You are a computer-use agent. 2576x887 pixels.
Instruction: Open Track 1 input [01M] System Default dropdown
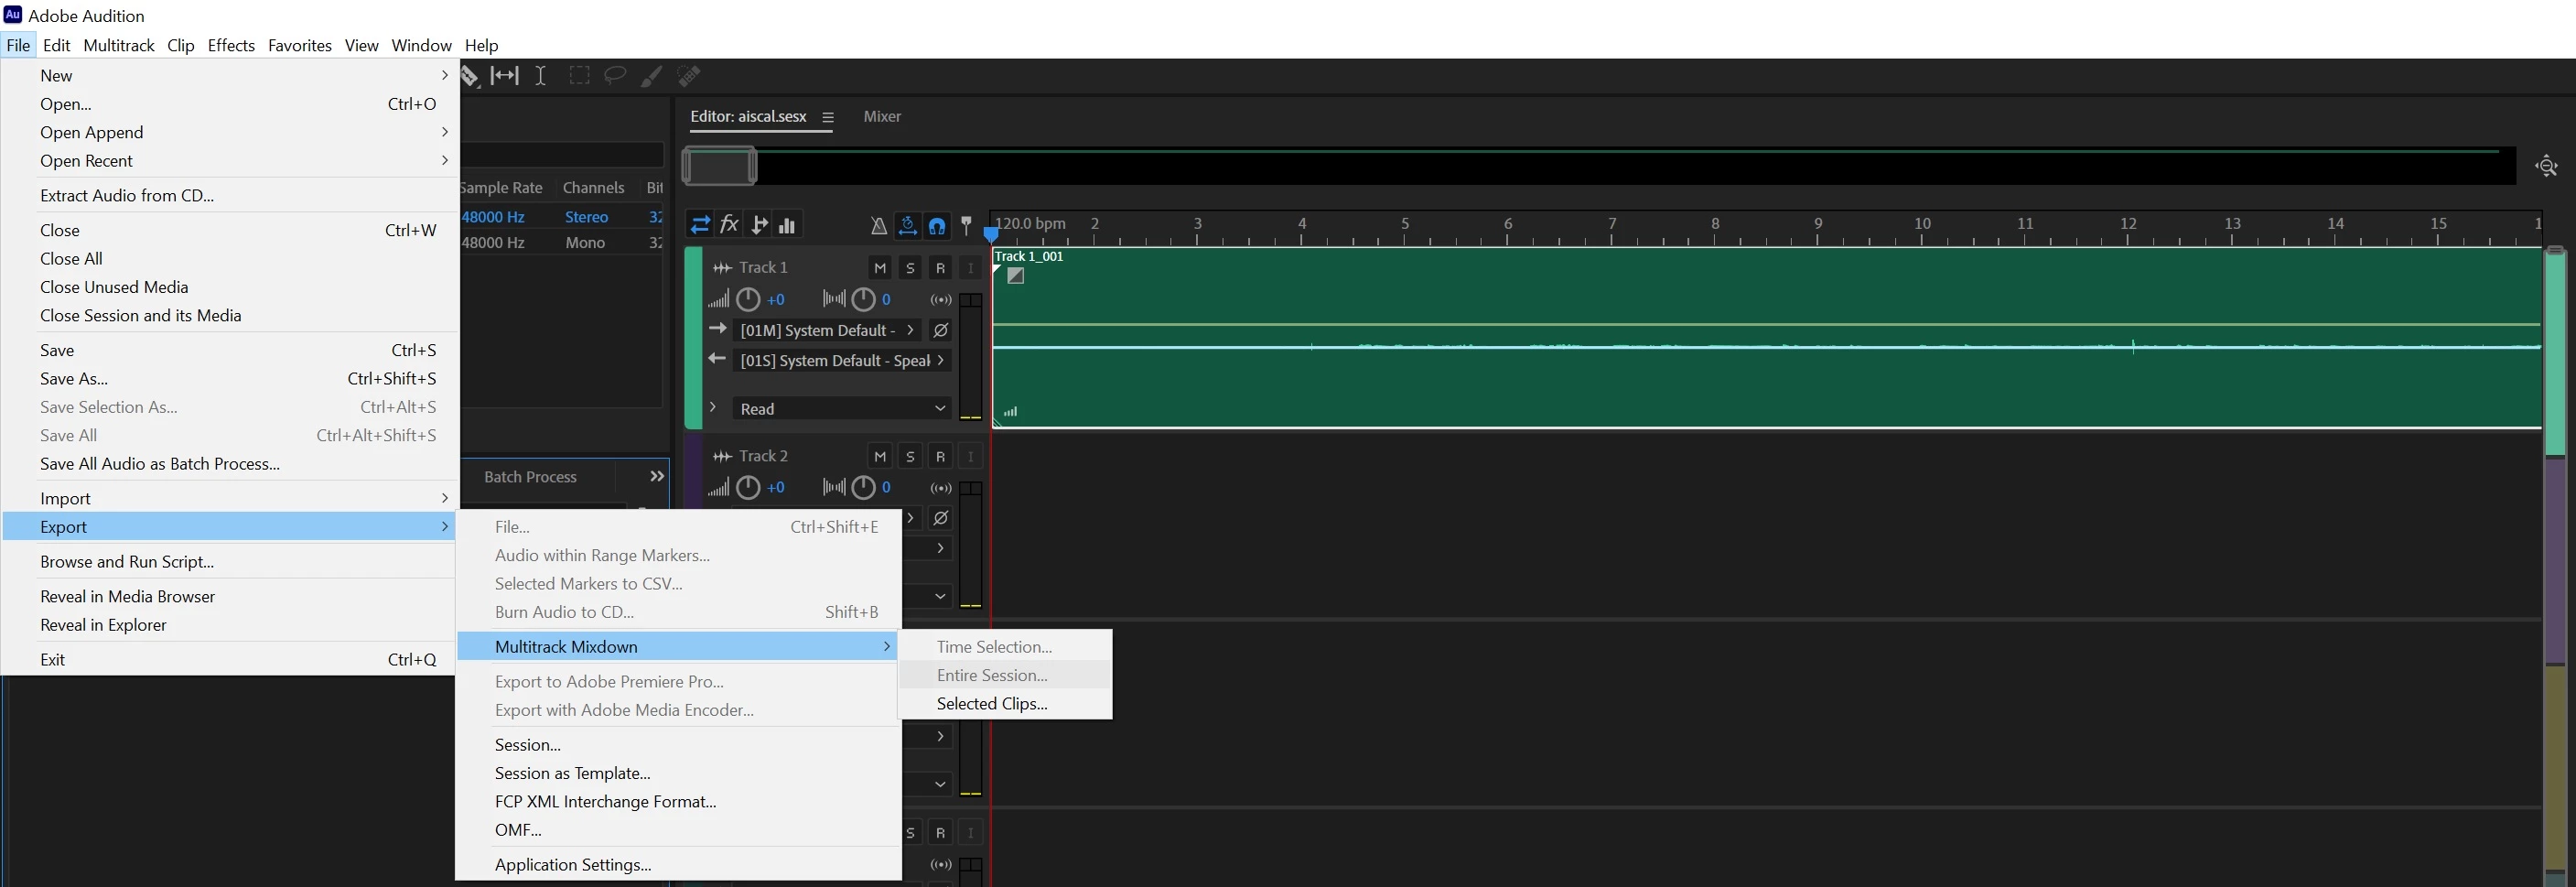coord(827,330)
